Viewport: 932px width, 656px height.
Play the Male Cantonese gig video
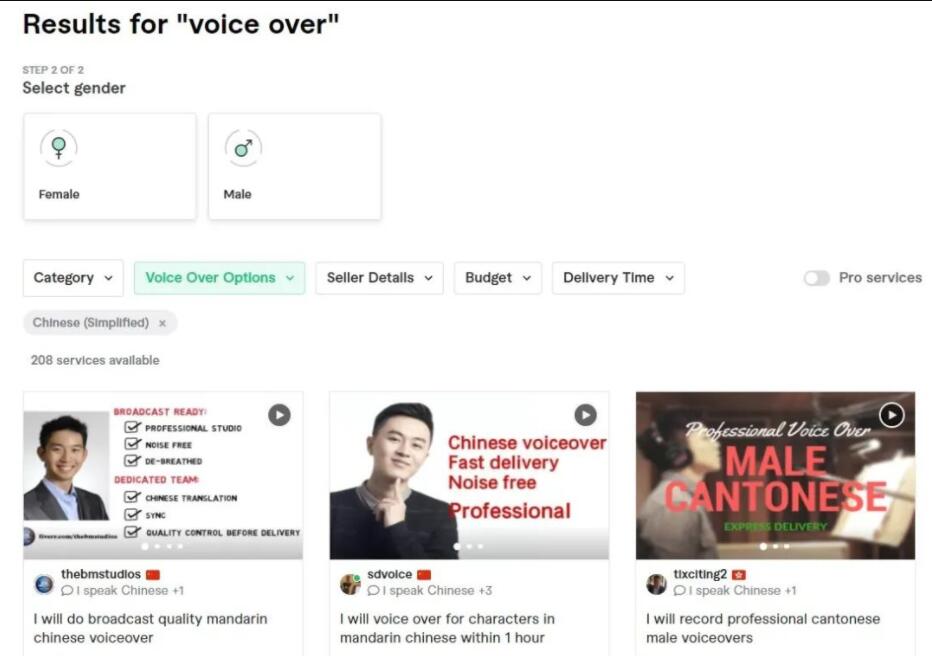pyautogui.click(x=892, y=415)
